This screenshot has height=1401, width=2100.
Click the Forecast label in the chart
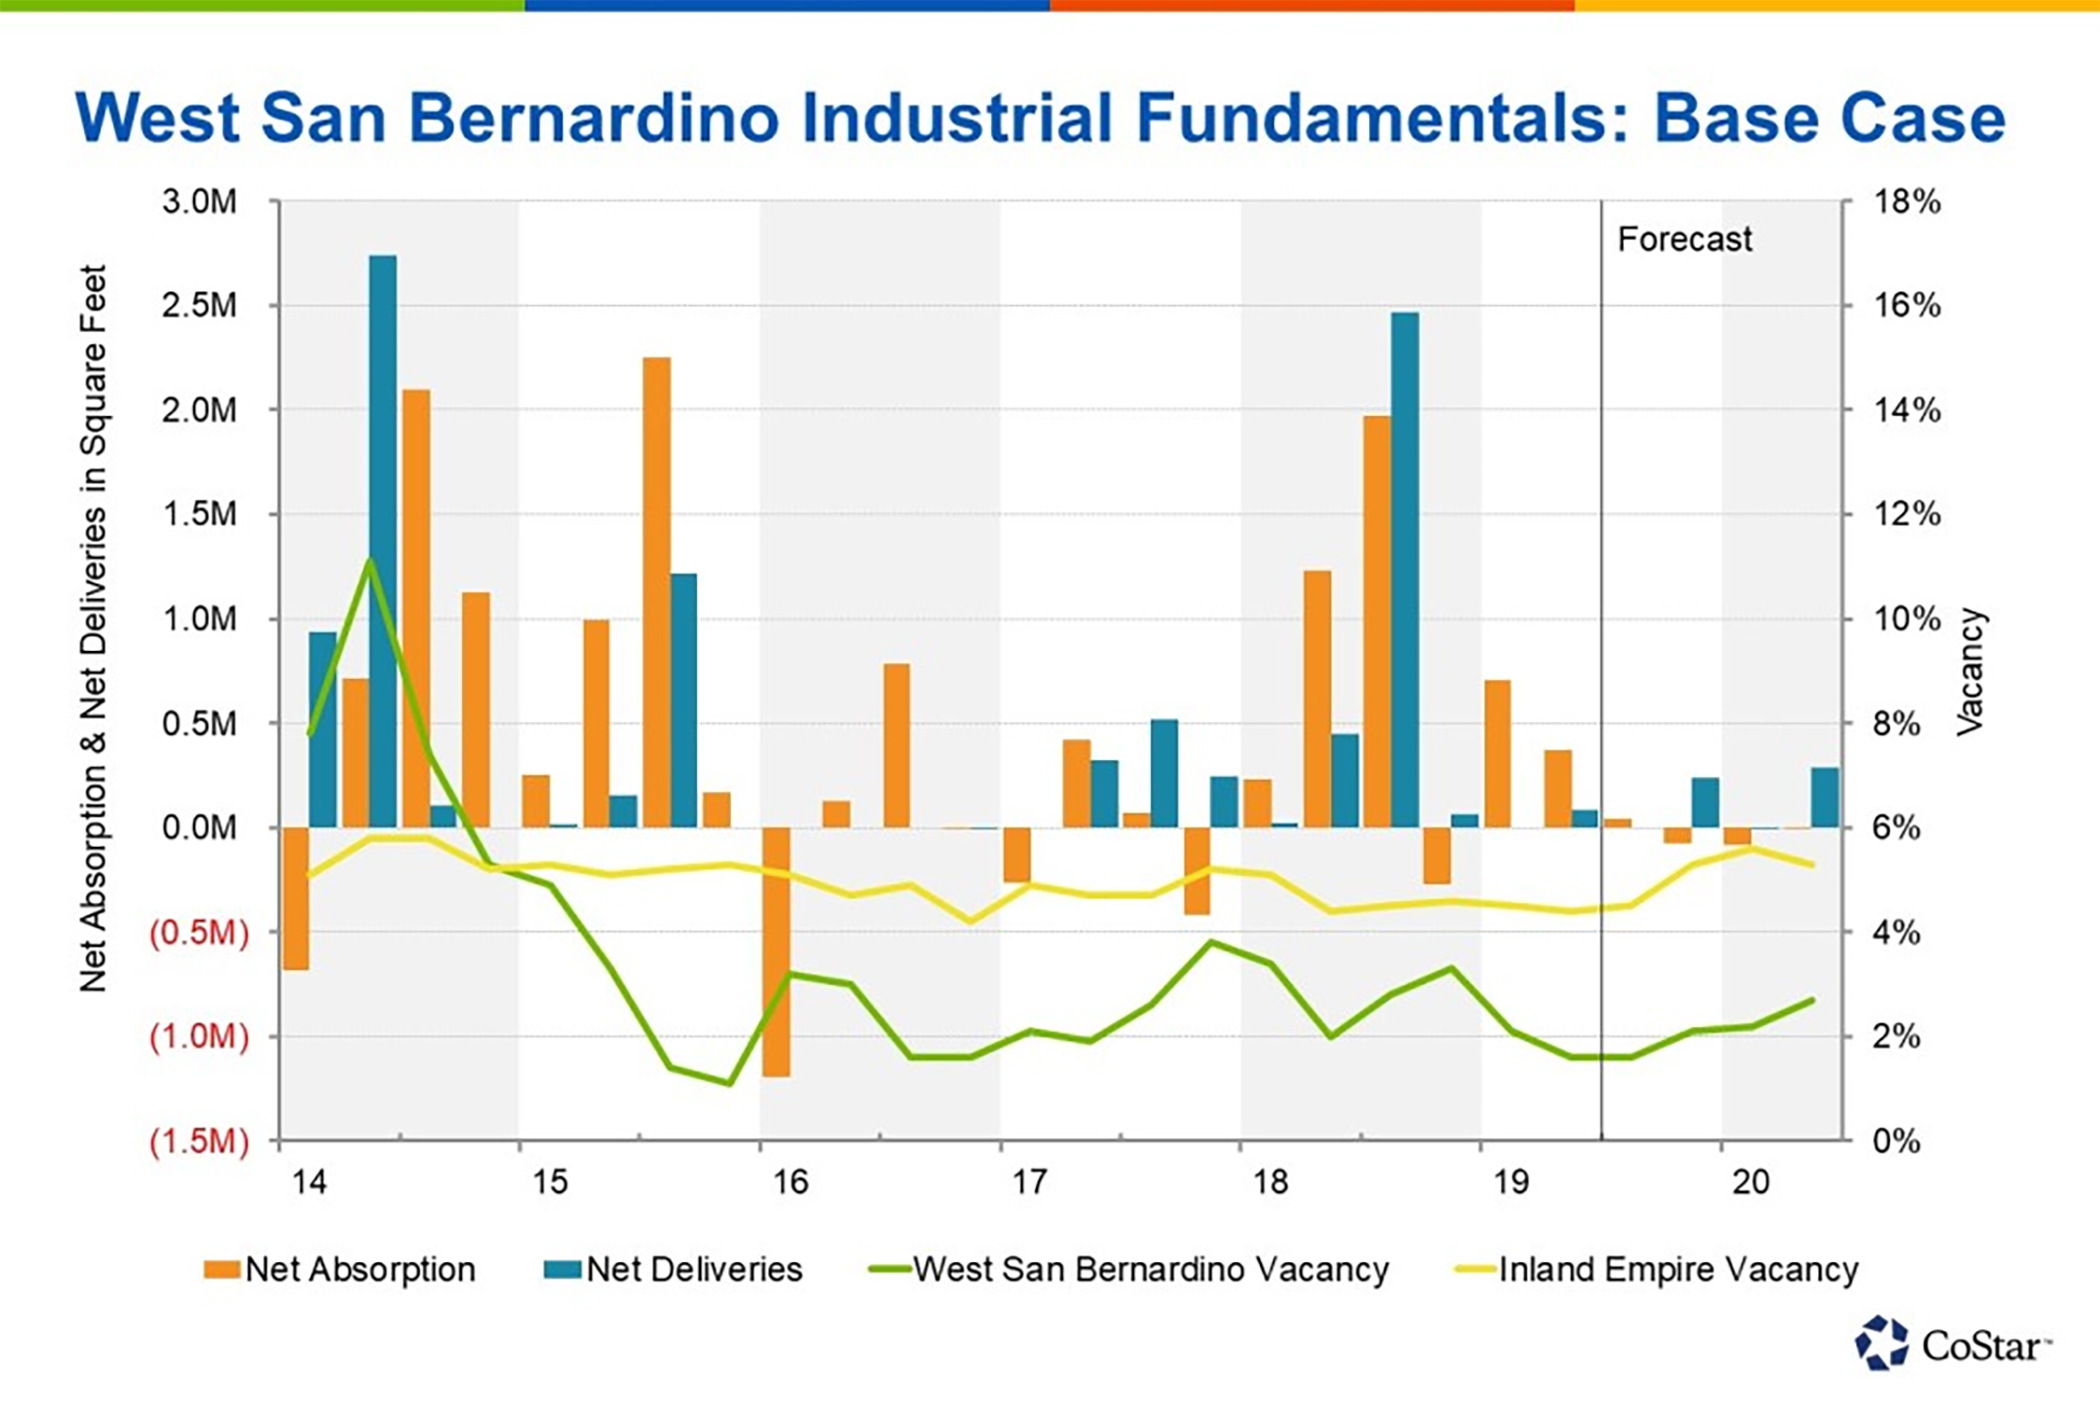point(1684,239)
